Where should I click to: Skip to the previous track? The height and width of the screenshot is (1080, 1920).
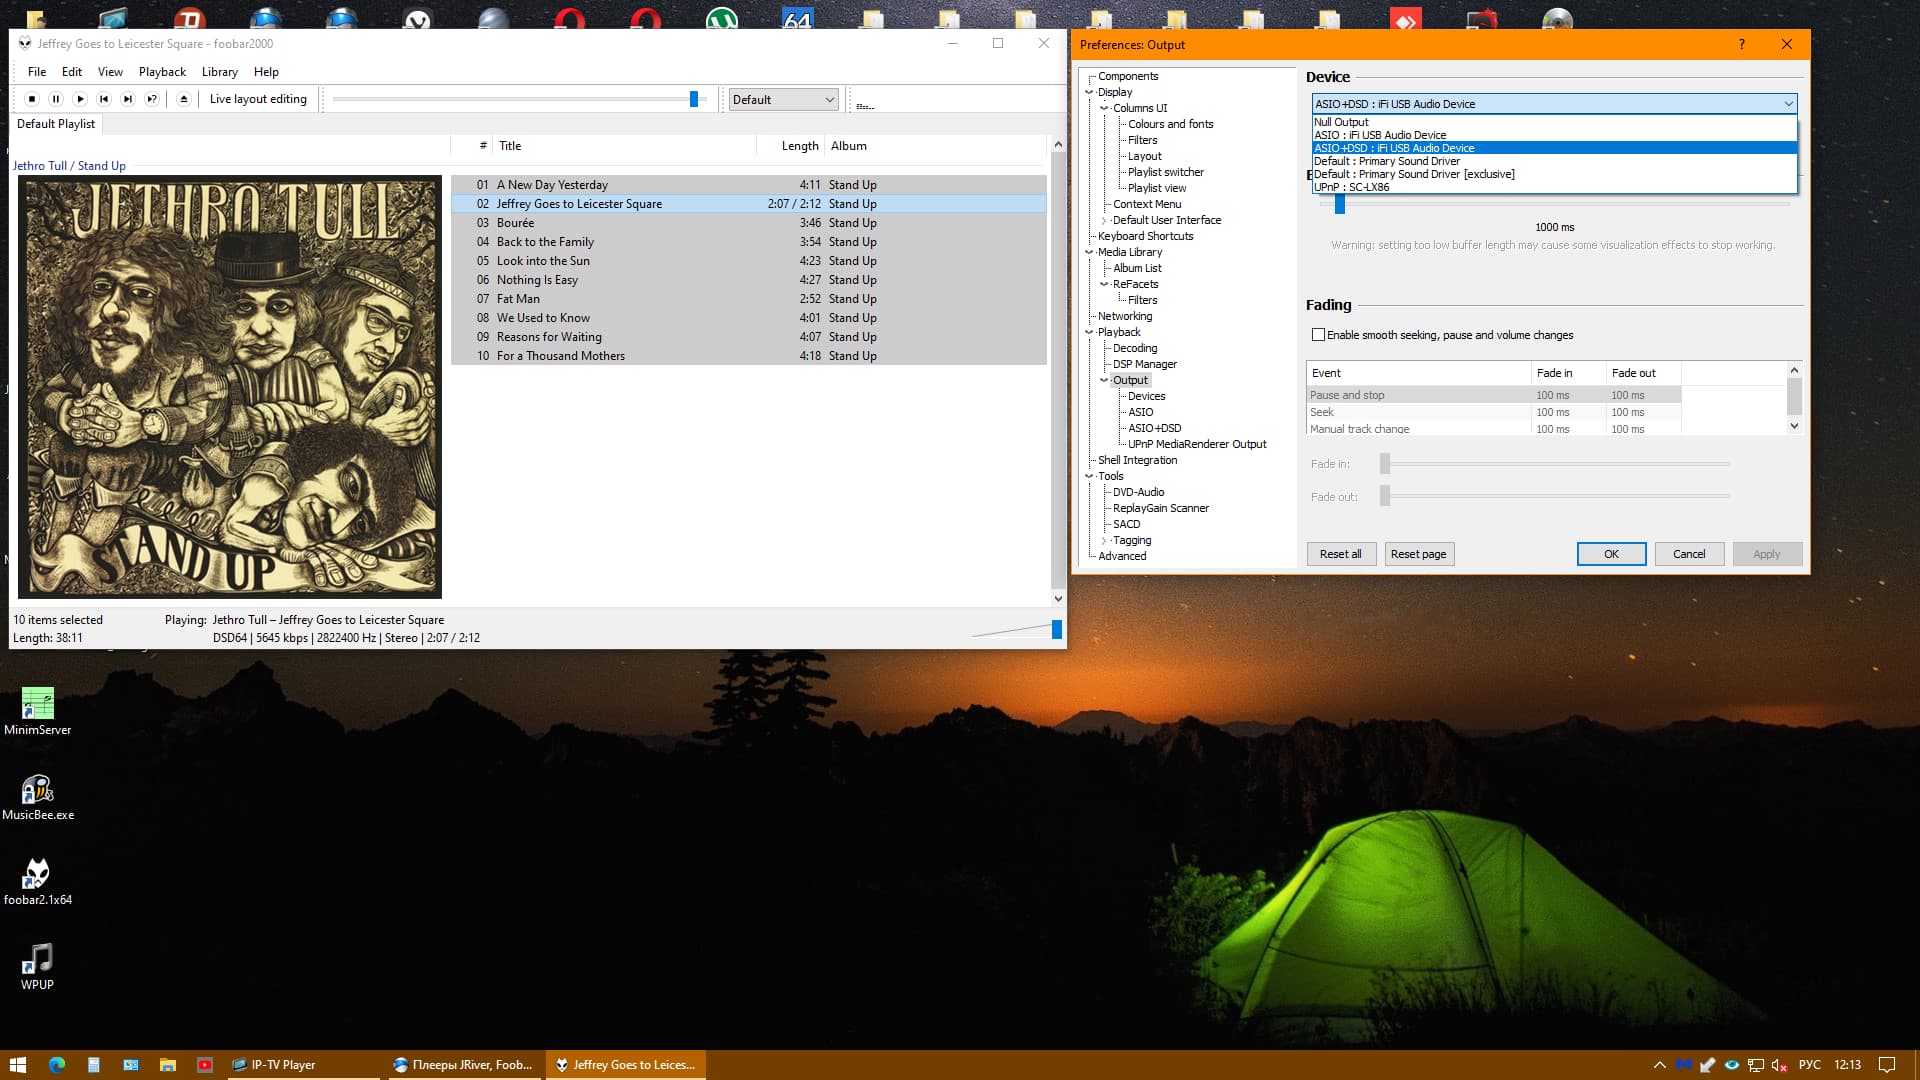coord(104,99)
